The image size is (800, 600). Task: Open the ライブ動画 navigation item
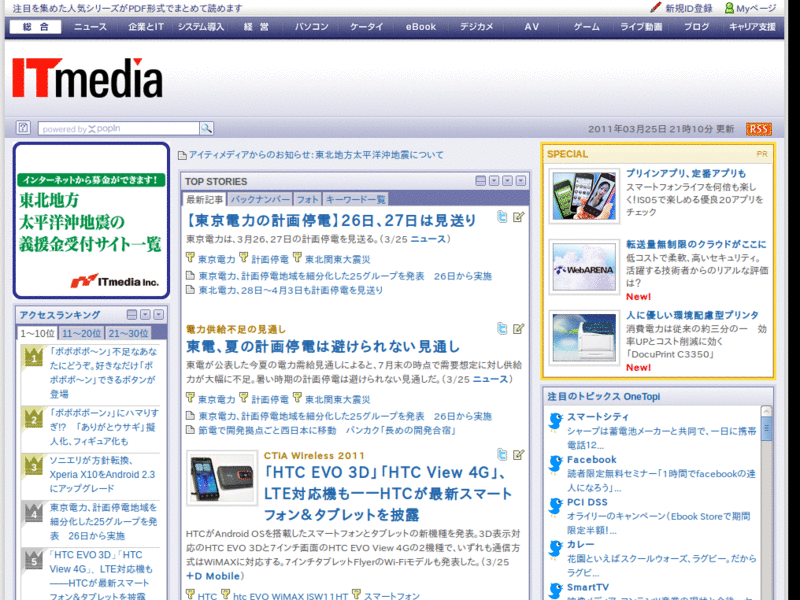[x=641, y=27]
